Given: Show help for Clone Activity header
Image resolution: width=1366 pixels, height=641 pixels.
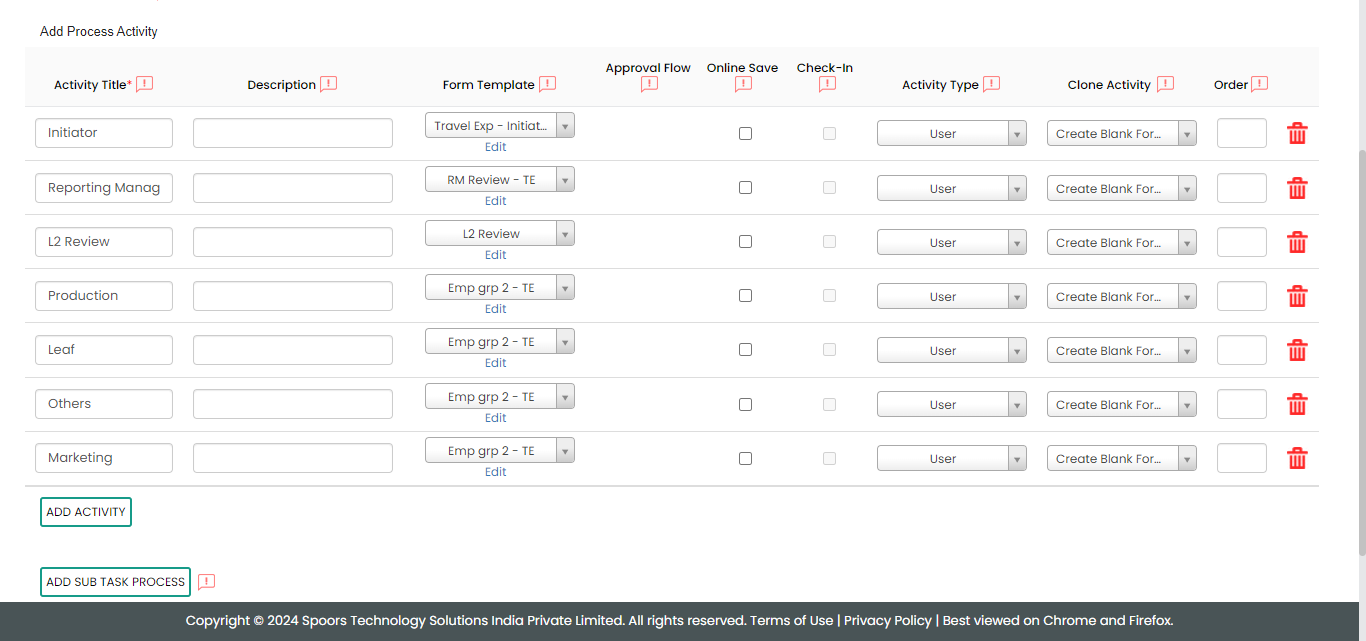Looking at the screenshot, I should coord(1165,84).
